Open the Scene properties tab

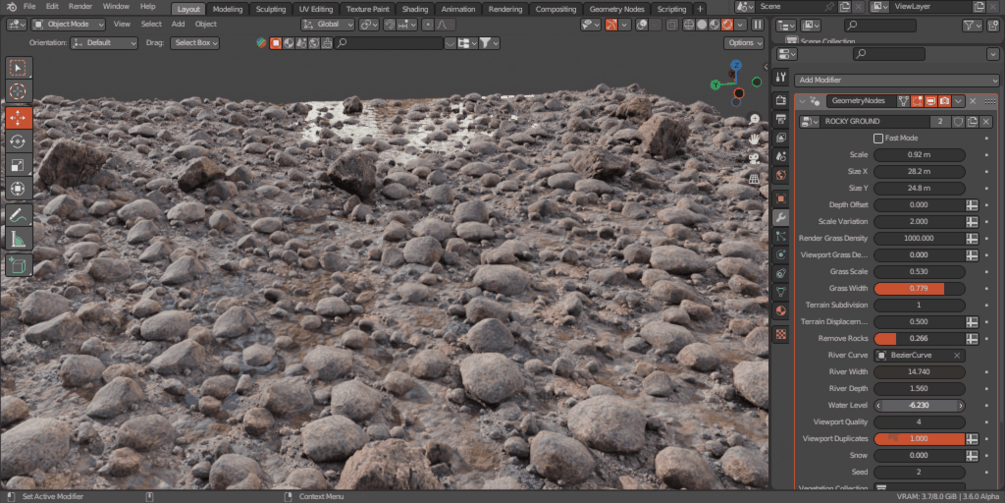pos(781,156)
